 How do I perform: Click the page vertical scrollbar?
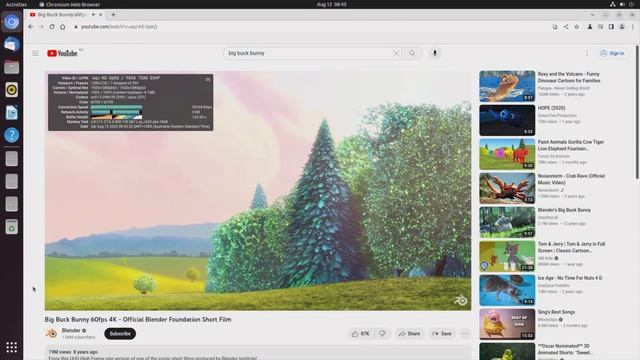(637, 112)
